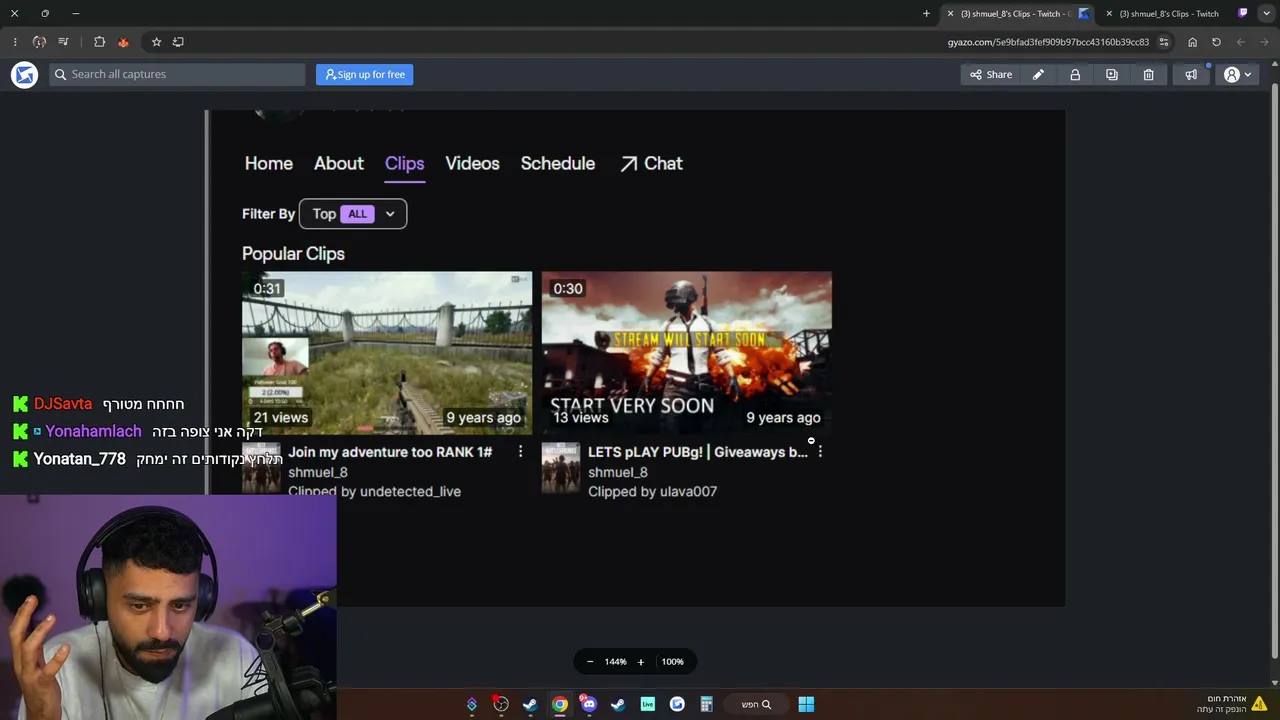Reset zoom with the 100% button
1280x720 pixels.
coord(673,662)
